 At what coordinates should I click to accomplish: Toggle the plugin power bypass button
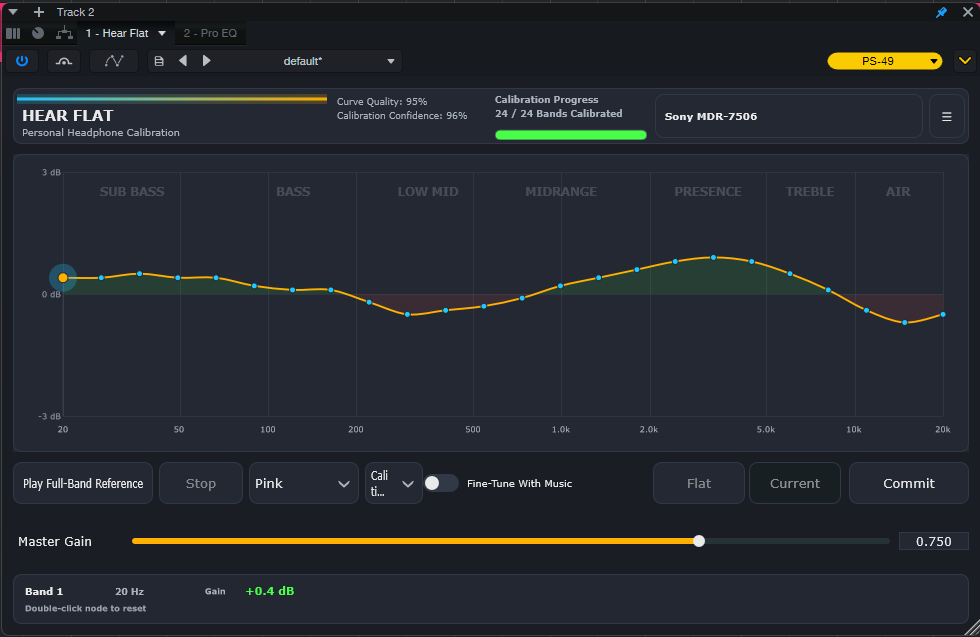[x=22, y=61]
